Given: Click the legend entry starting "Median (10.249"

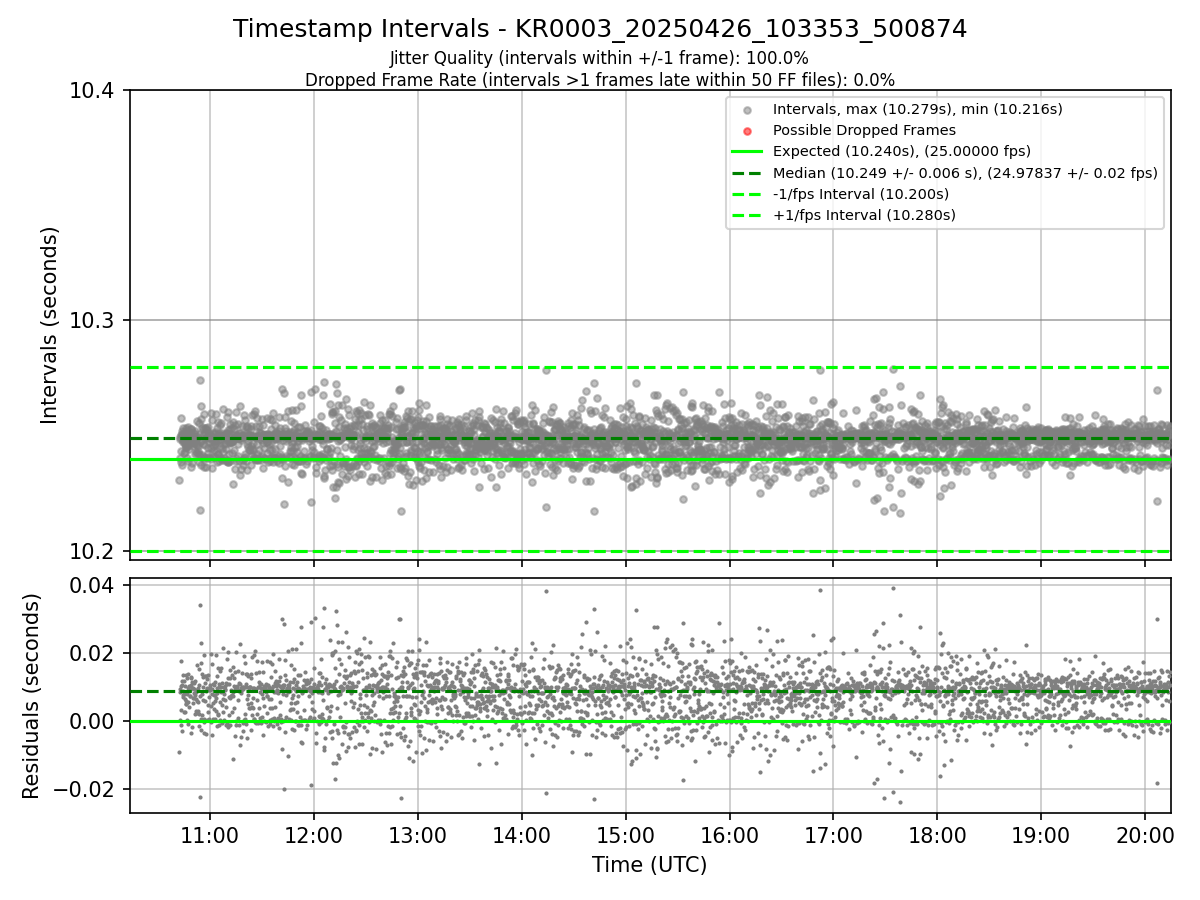Looking at the screenshot, I should [x=966, y=173].
